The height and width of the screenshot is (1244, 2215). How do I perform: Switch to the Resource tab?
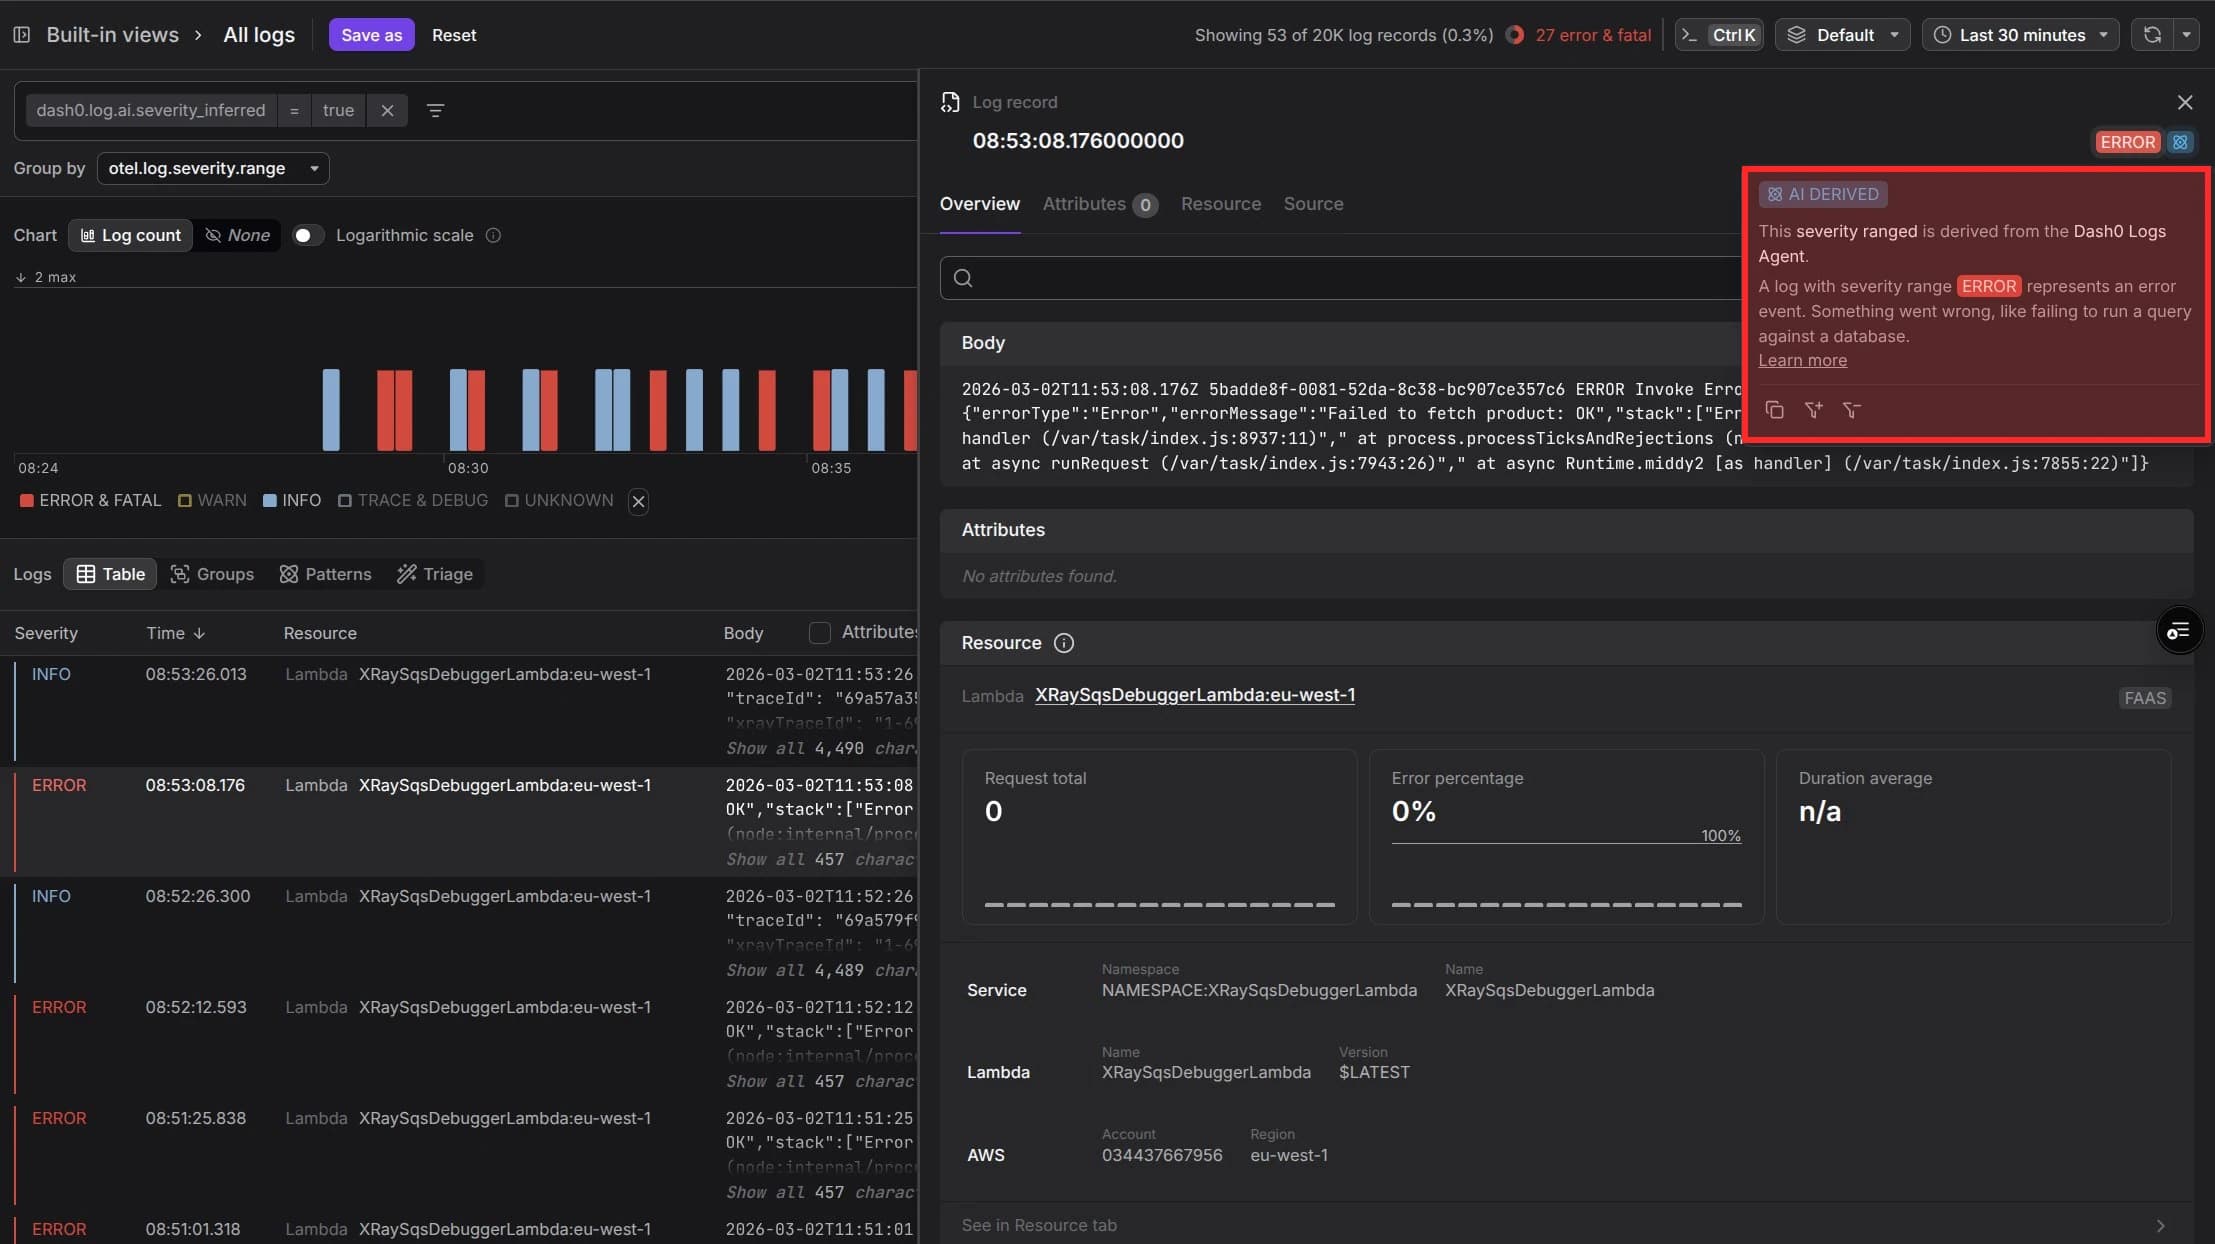pos(1221,204)
